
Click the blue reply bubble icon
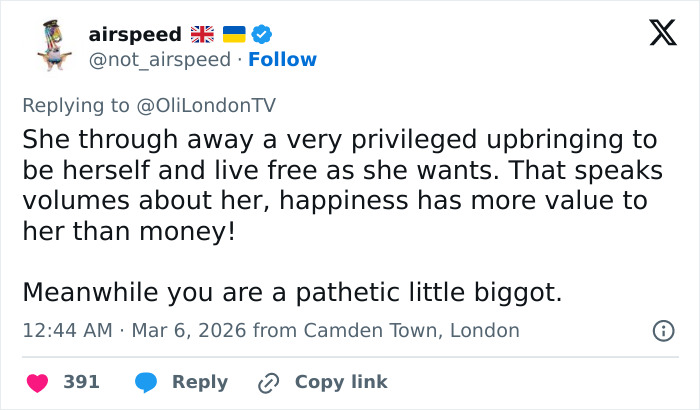(x=146, y=382)
